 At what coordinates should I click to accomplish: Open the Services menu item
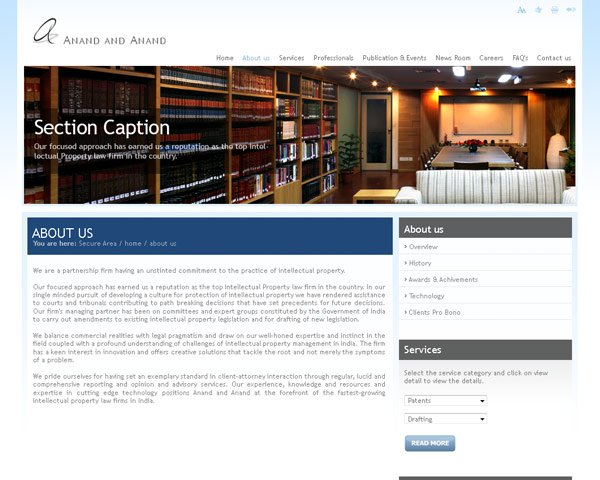pyautogui.click(x=291, y=58)
